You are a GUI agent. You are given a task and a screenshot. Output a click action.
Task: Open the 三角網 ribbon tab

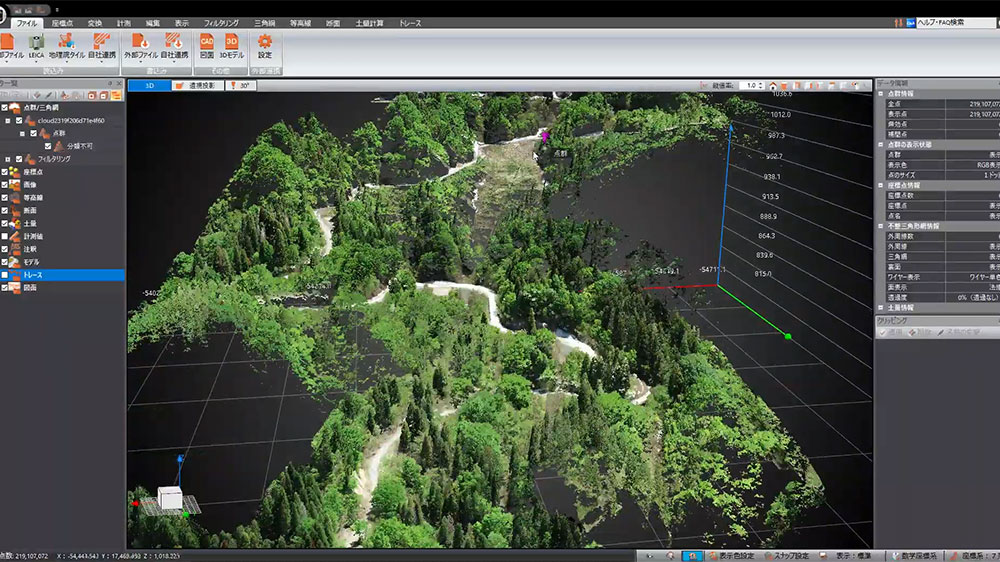(x=266, y=22)
